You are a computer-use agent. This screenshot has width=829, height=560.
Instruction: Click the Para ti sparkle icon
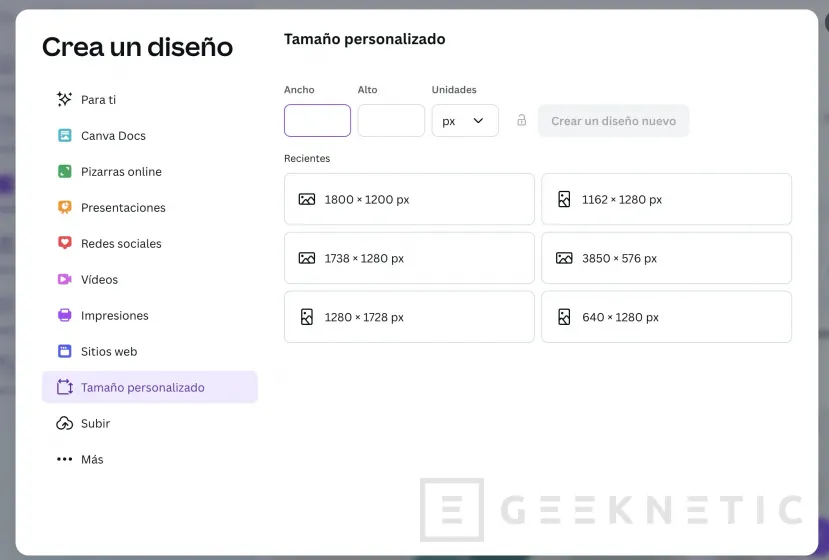[x=65, y=99]
